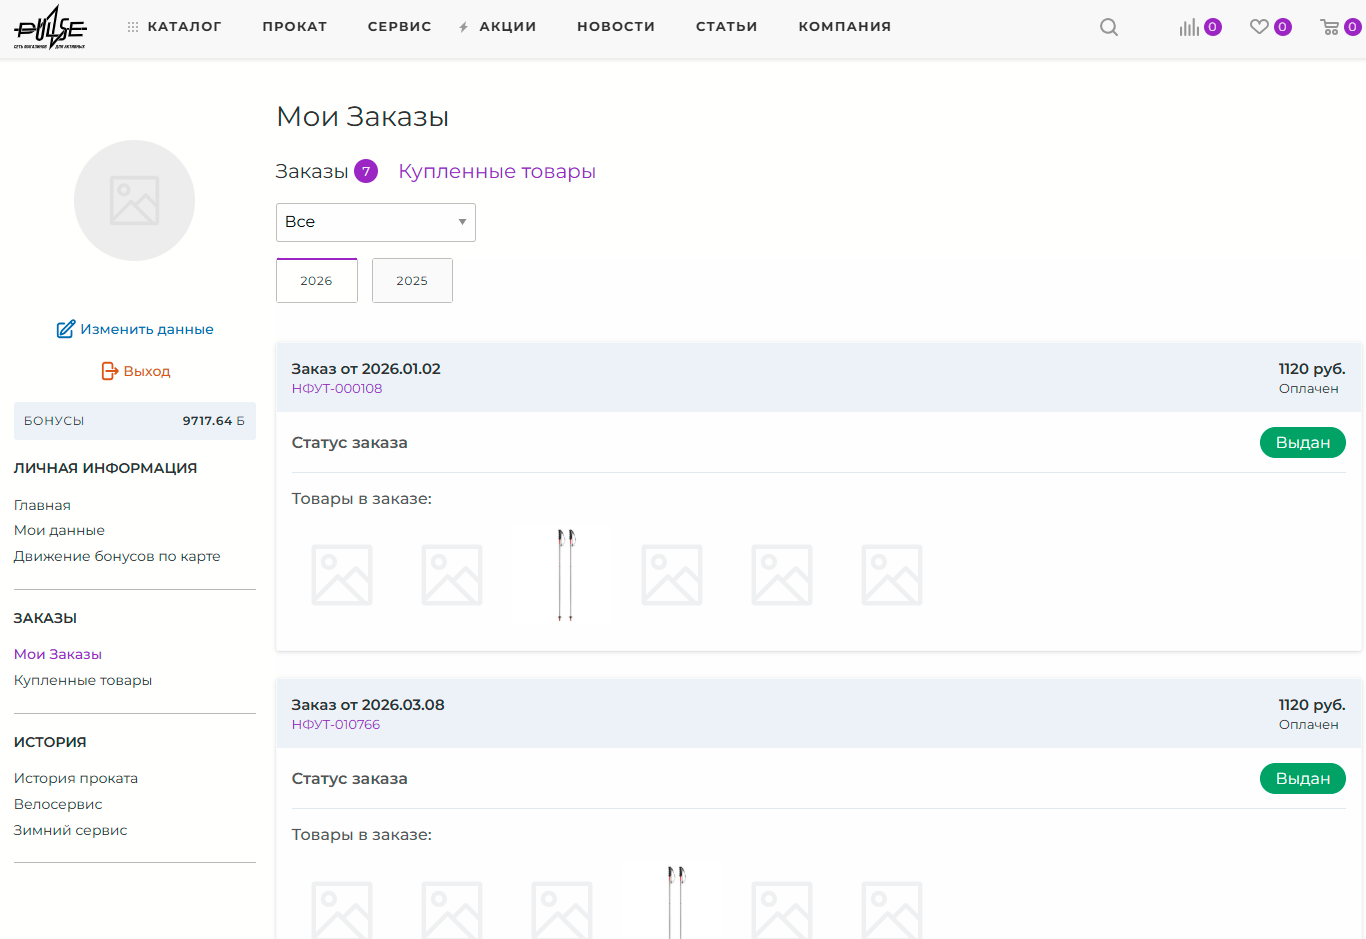Screen dimensions: 1366x939
Task: Go to Движение бонусов по карте
Action: click(117, 556)
